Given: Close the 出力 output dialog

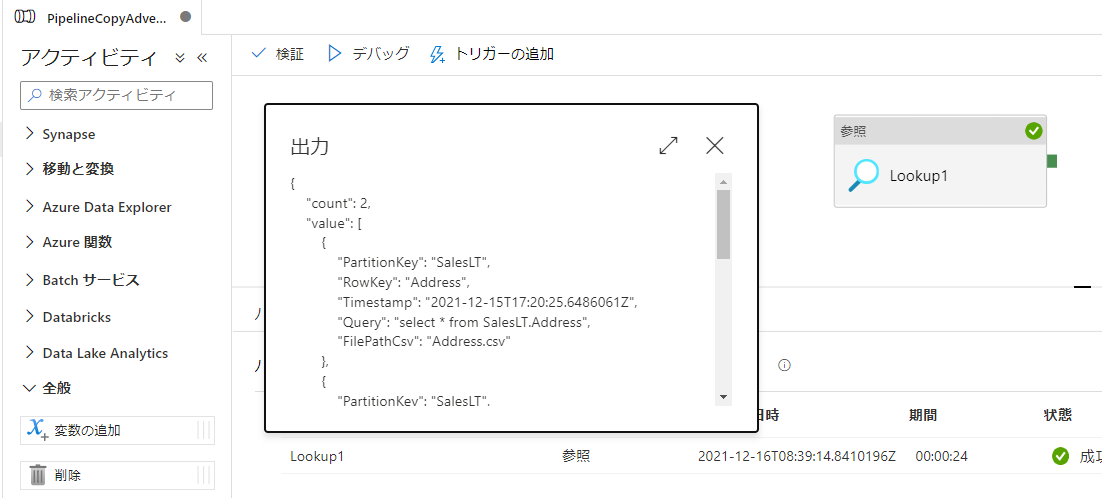Looking at the screenshot, I should 715,145.
